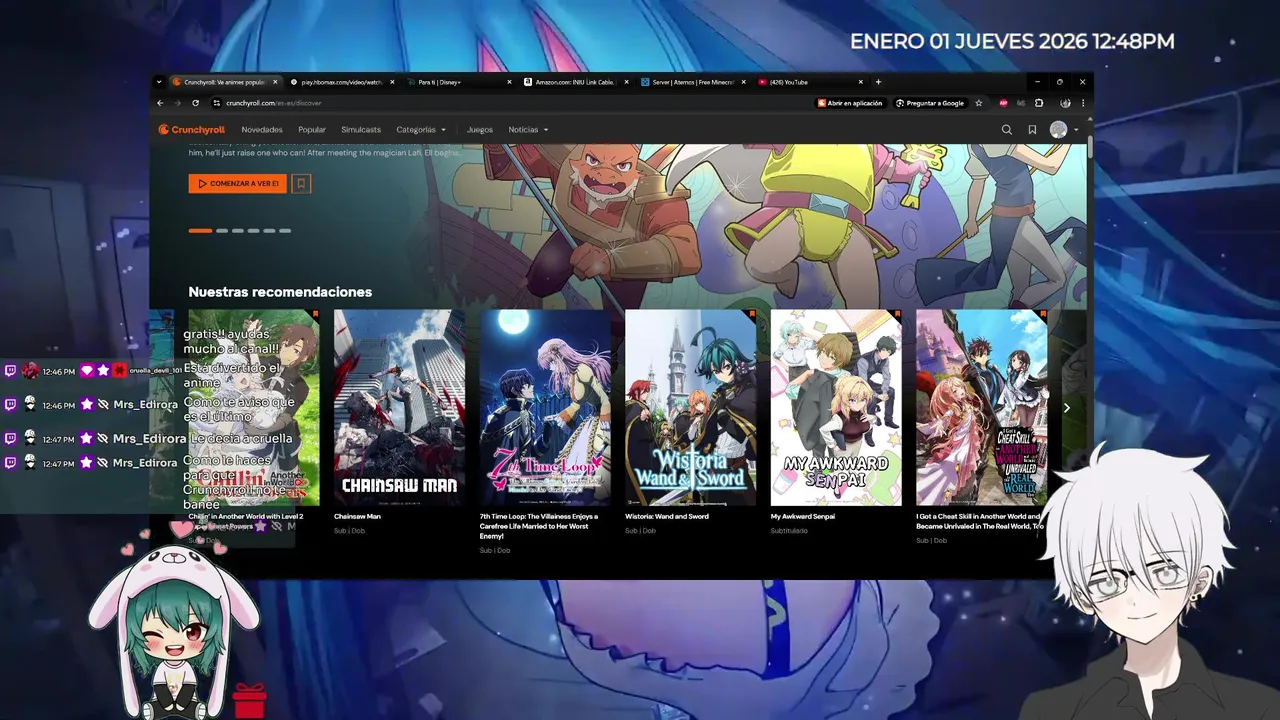Open the Crunchyroll home logo

click(x=191, y=129)
